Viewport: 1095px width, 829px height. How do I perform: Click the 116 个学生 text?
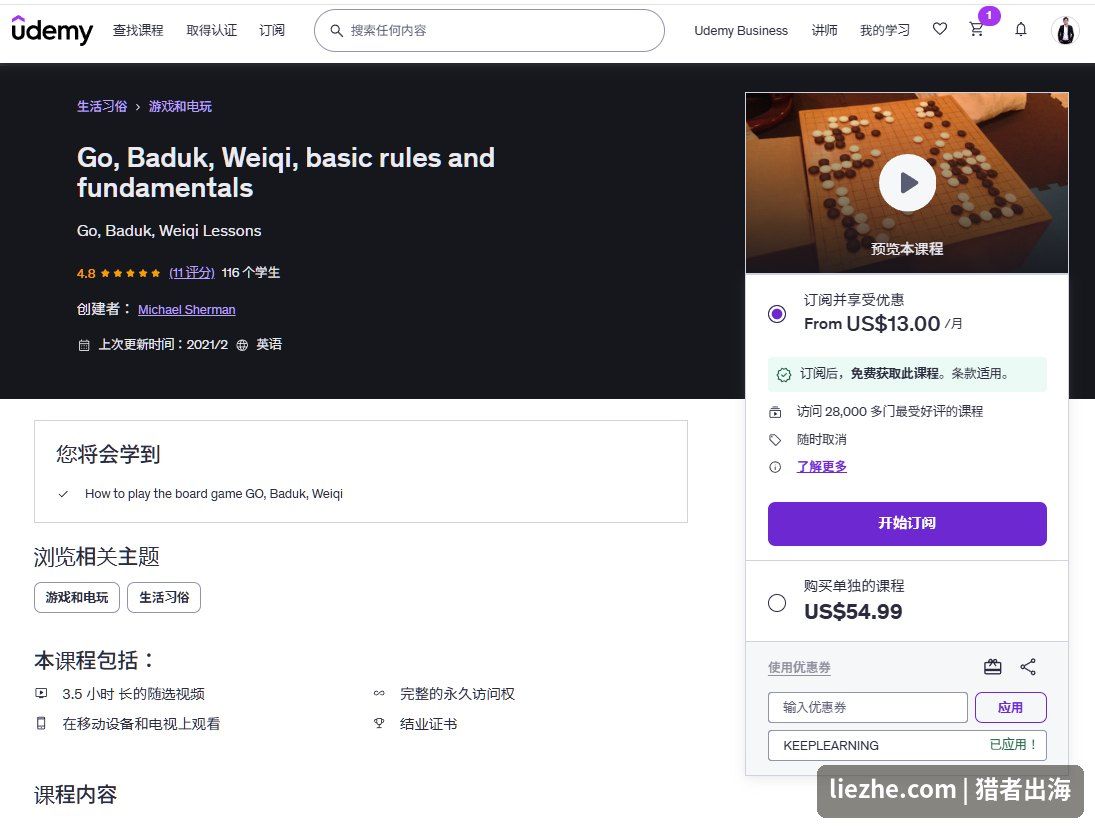click(x=251, y=272)
